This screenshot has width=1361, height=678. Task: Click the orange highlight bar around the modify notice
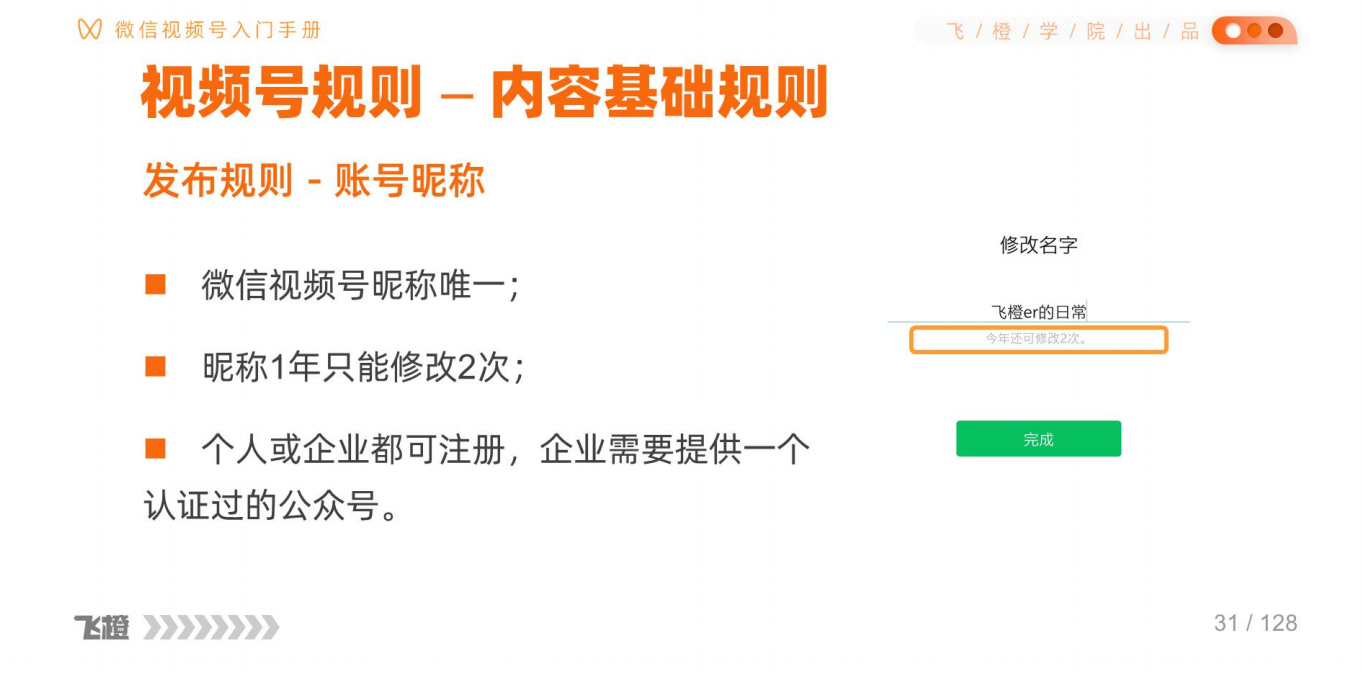point(1038,340)
